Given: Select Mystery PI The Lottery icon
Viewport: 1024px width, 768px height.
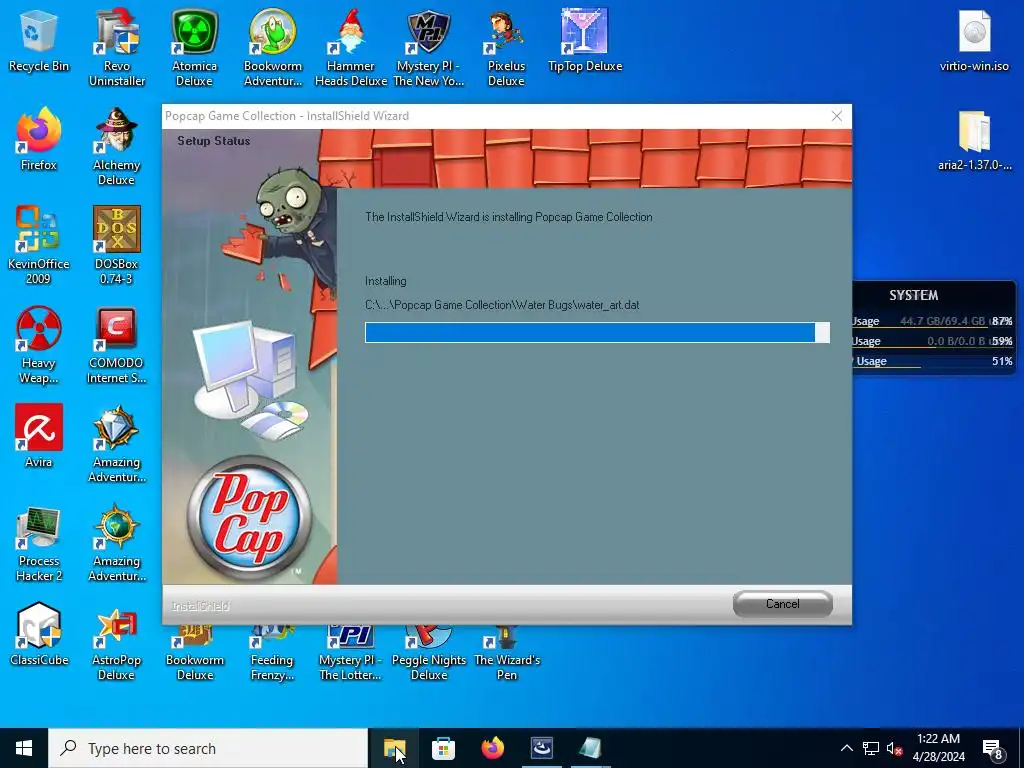Looking at the screenshot, I should [x=350, y=654].
